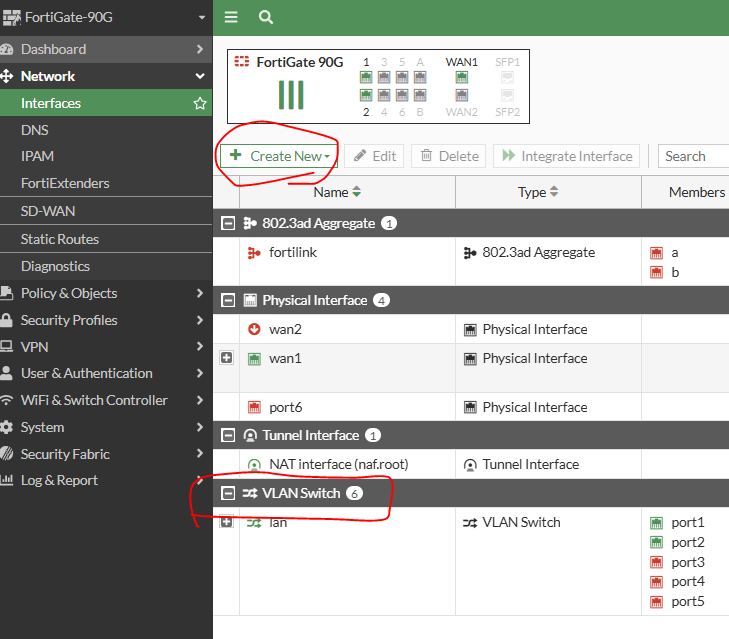Expand the lan row plus icon
729x639 pixels.
226,522
